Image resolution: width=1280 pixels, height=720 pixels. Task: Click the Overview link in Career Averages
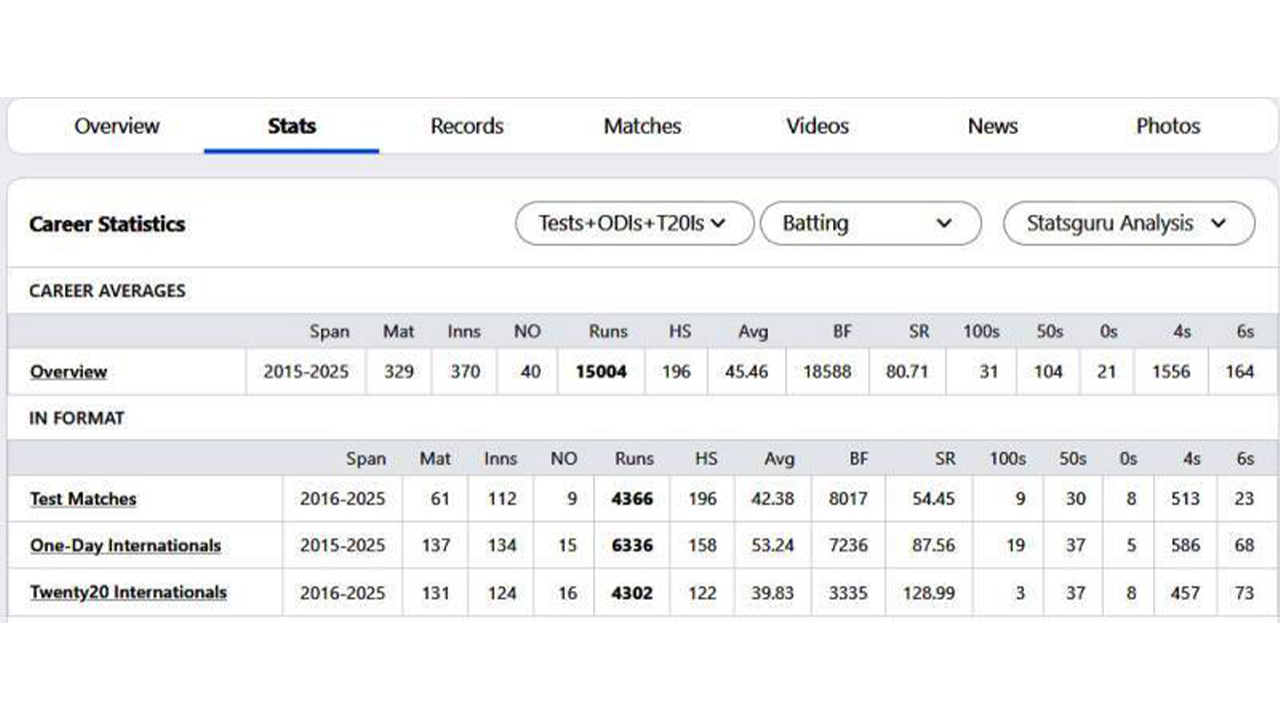(68, 372)
